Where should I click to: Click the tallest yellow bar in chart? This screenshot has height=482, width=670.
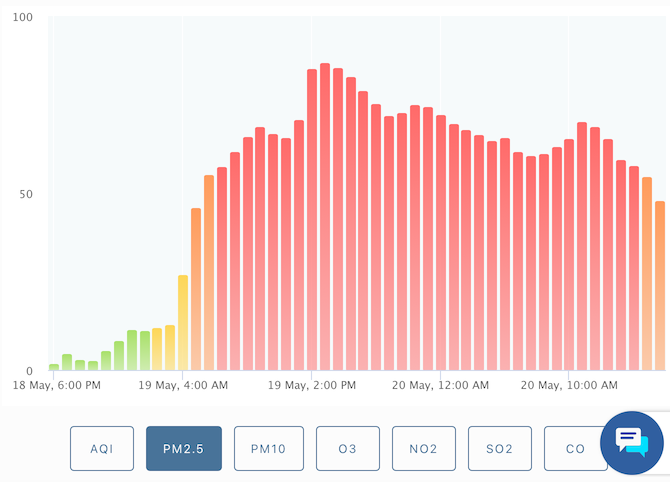point(183,322)
